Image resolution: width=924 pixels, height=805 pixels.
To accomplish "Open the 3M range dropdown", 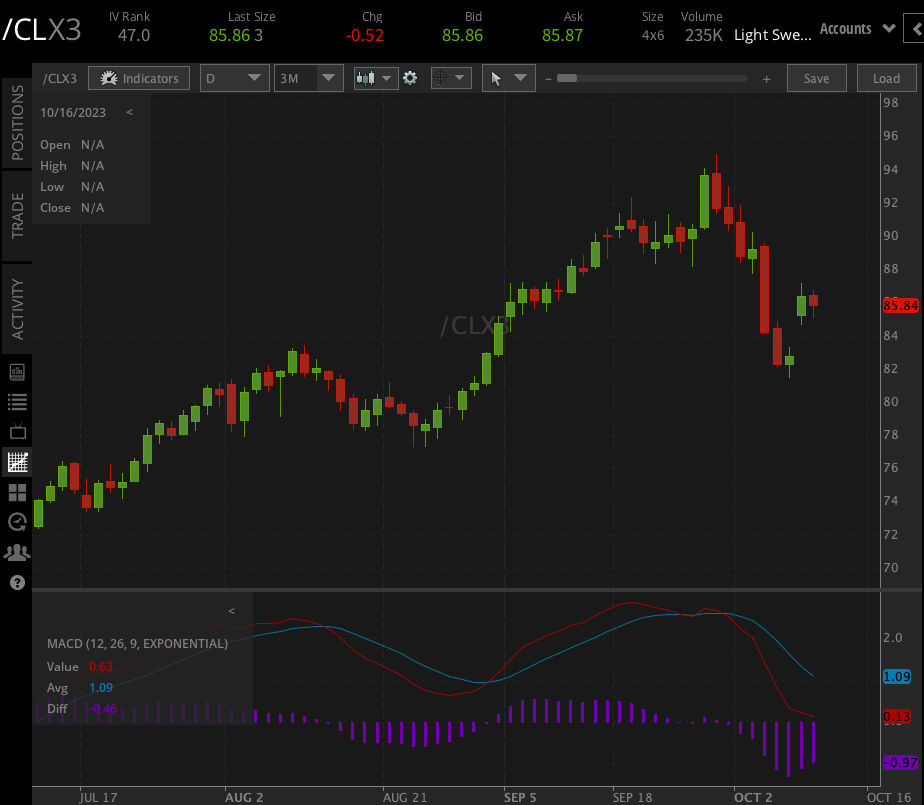I will tap(307, 78).
